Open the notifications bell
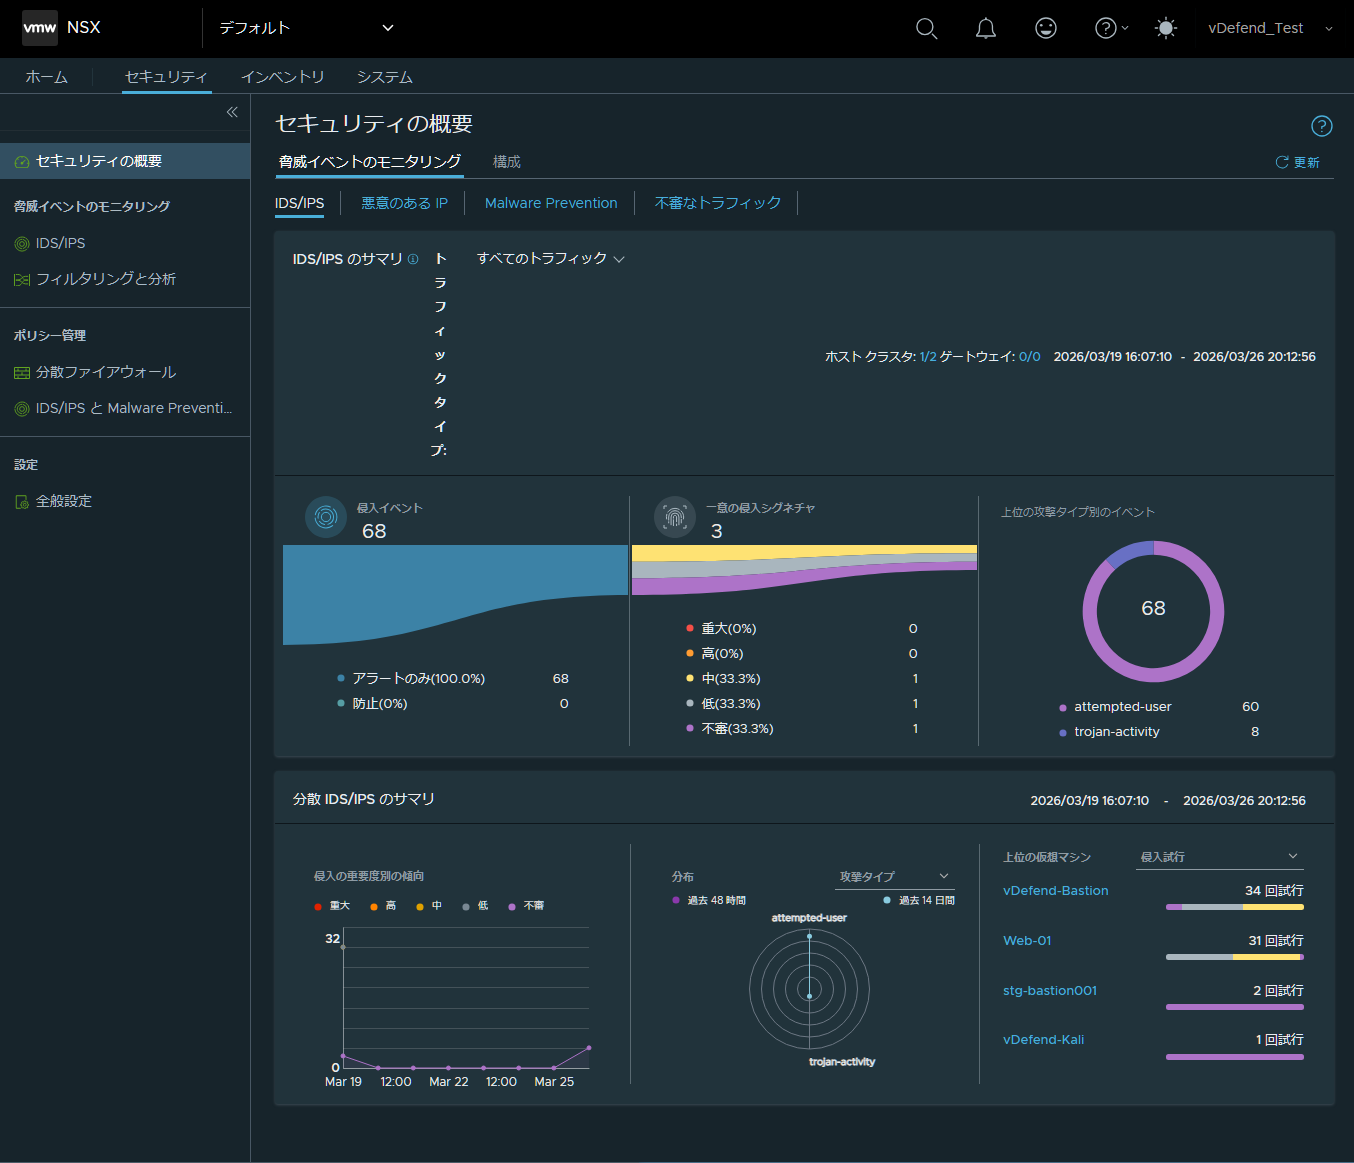The width and height of the screenshot is (1354, 1163). pos(986,28)
